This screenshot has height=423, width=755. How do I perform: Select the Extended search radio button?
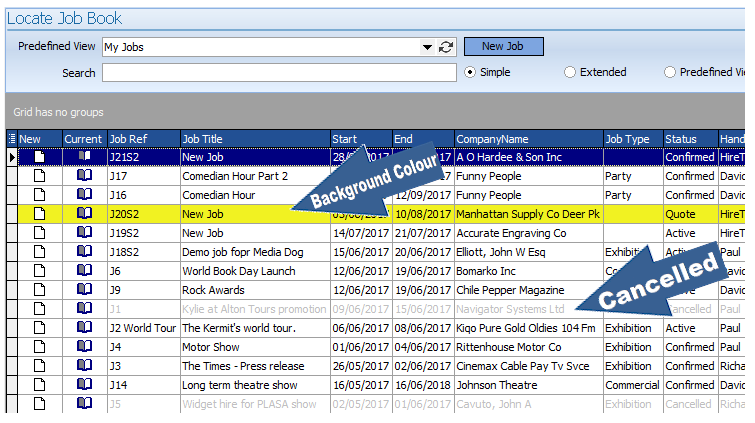tap(570, 72)
